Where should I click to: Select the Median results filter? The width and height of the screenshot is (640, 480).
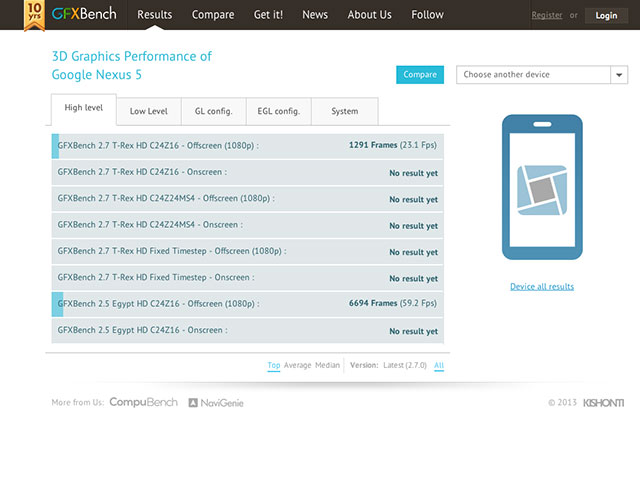[327, 365]
